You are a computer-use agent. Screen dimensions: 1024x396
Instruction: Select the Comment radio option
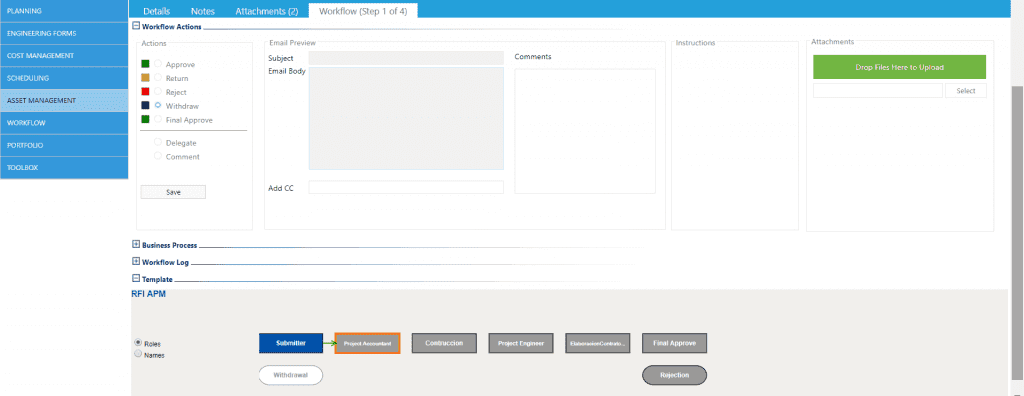tap(158, 156)
